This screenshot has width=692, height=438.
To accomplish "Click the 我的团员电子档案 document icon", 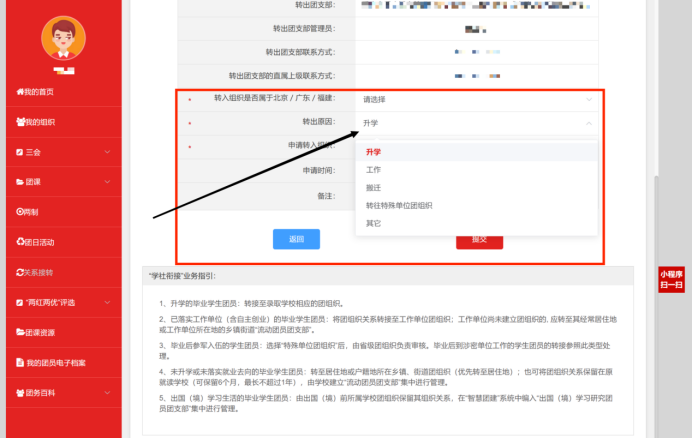I will (20, 362).
